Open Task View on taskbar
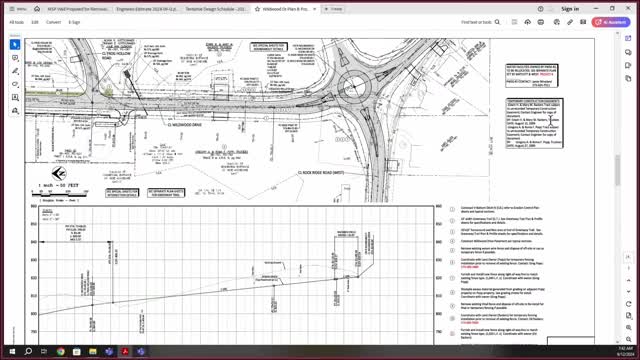 pos(44,351)
